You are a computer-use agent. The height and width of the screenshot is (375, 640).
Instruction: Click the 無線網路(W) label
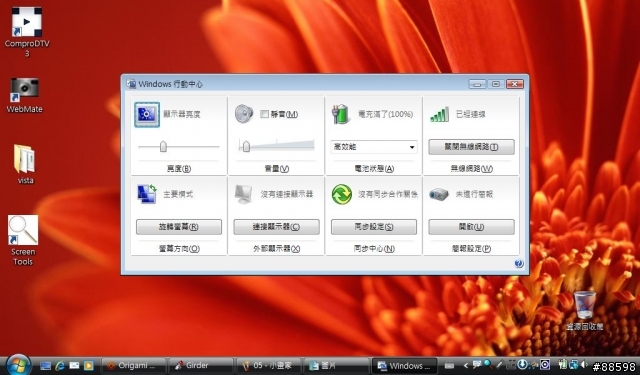pyautogui.click(x=471, y=169)
